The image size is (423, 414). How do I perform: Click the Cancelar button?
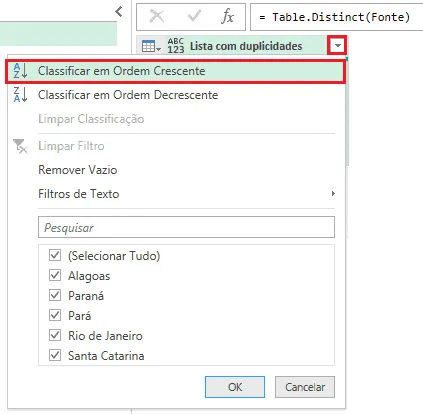point(305,387)
